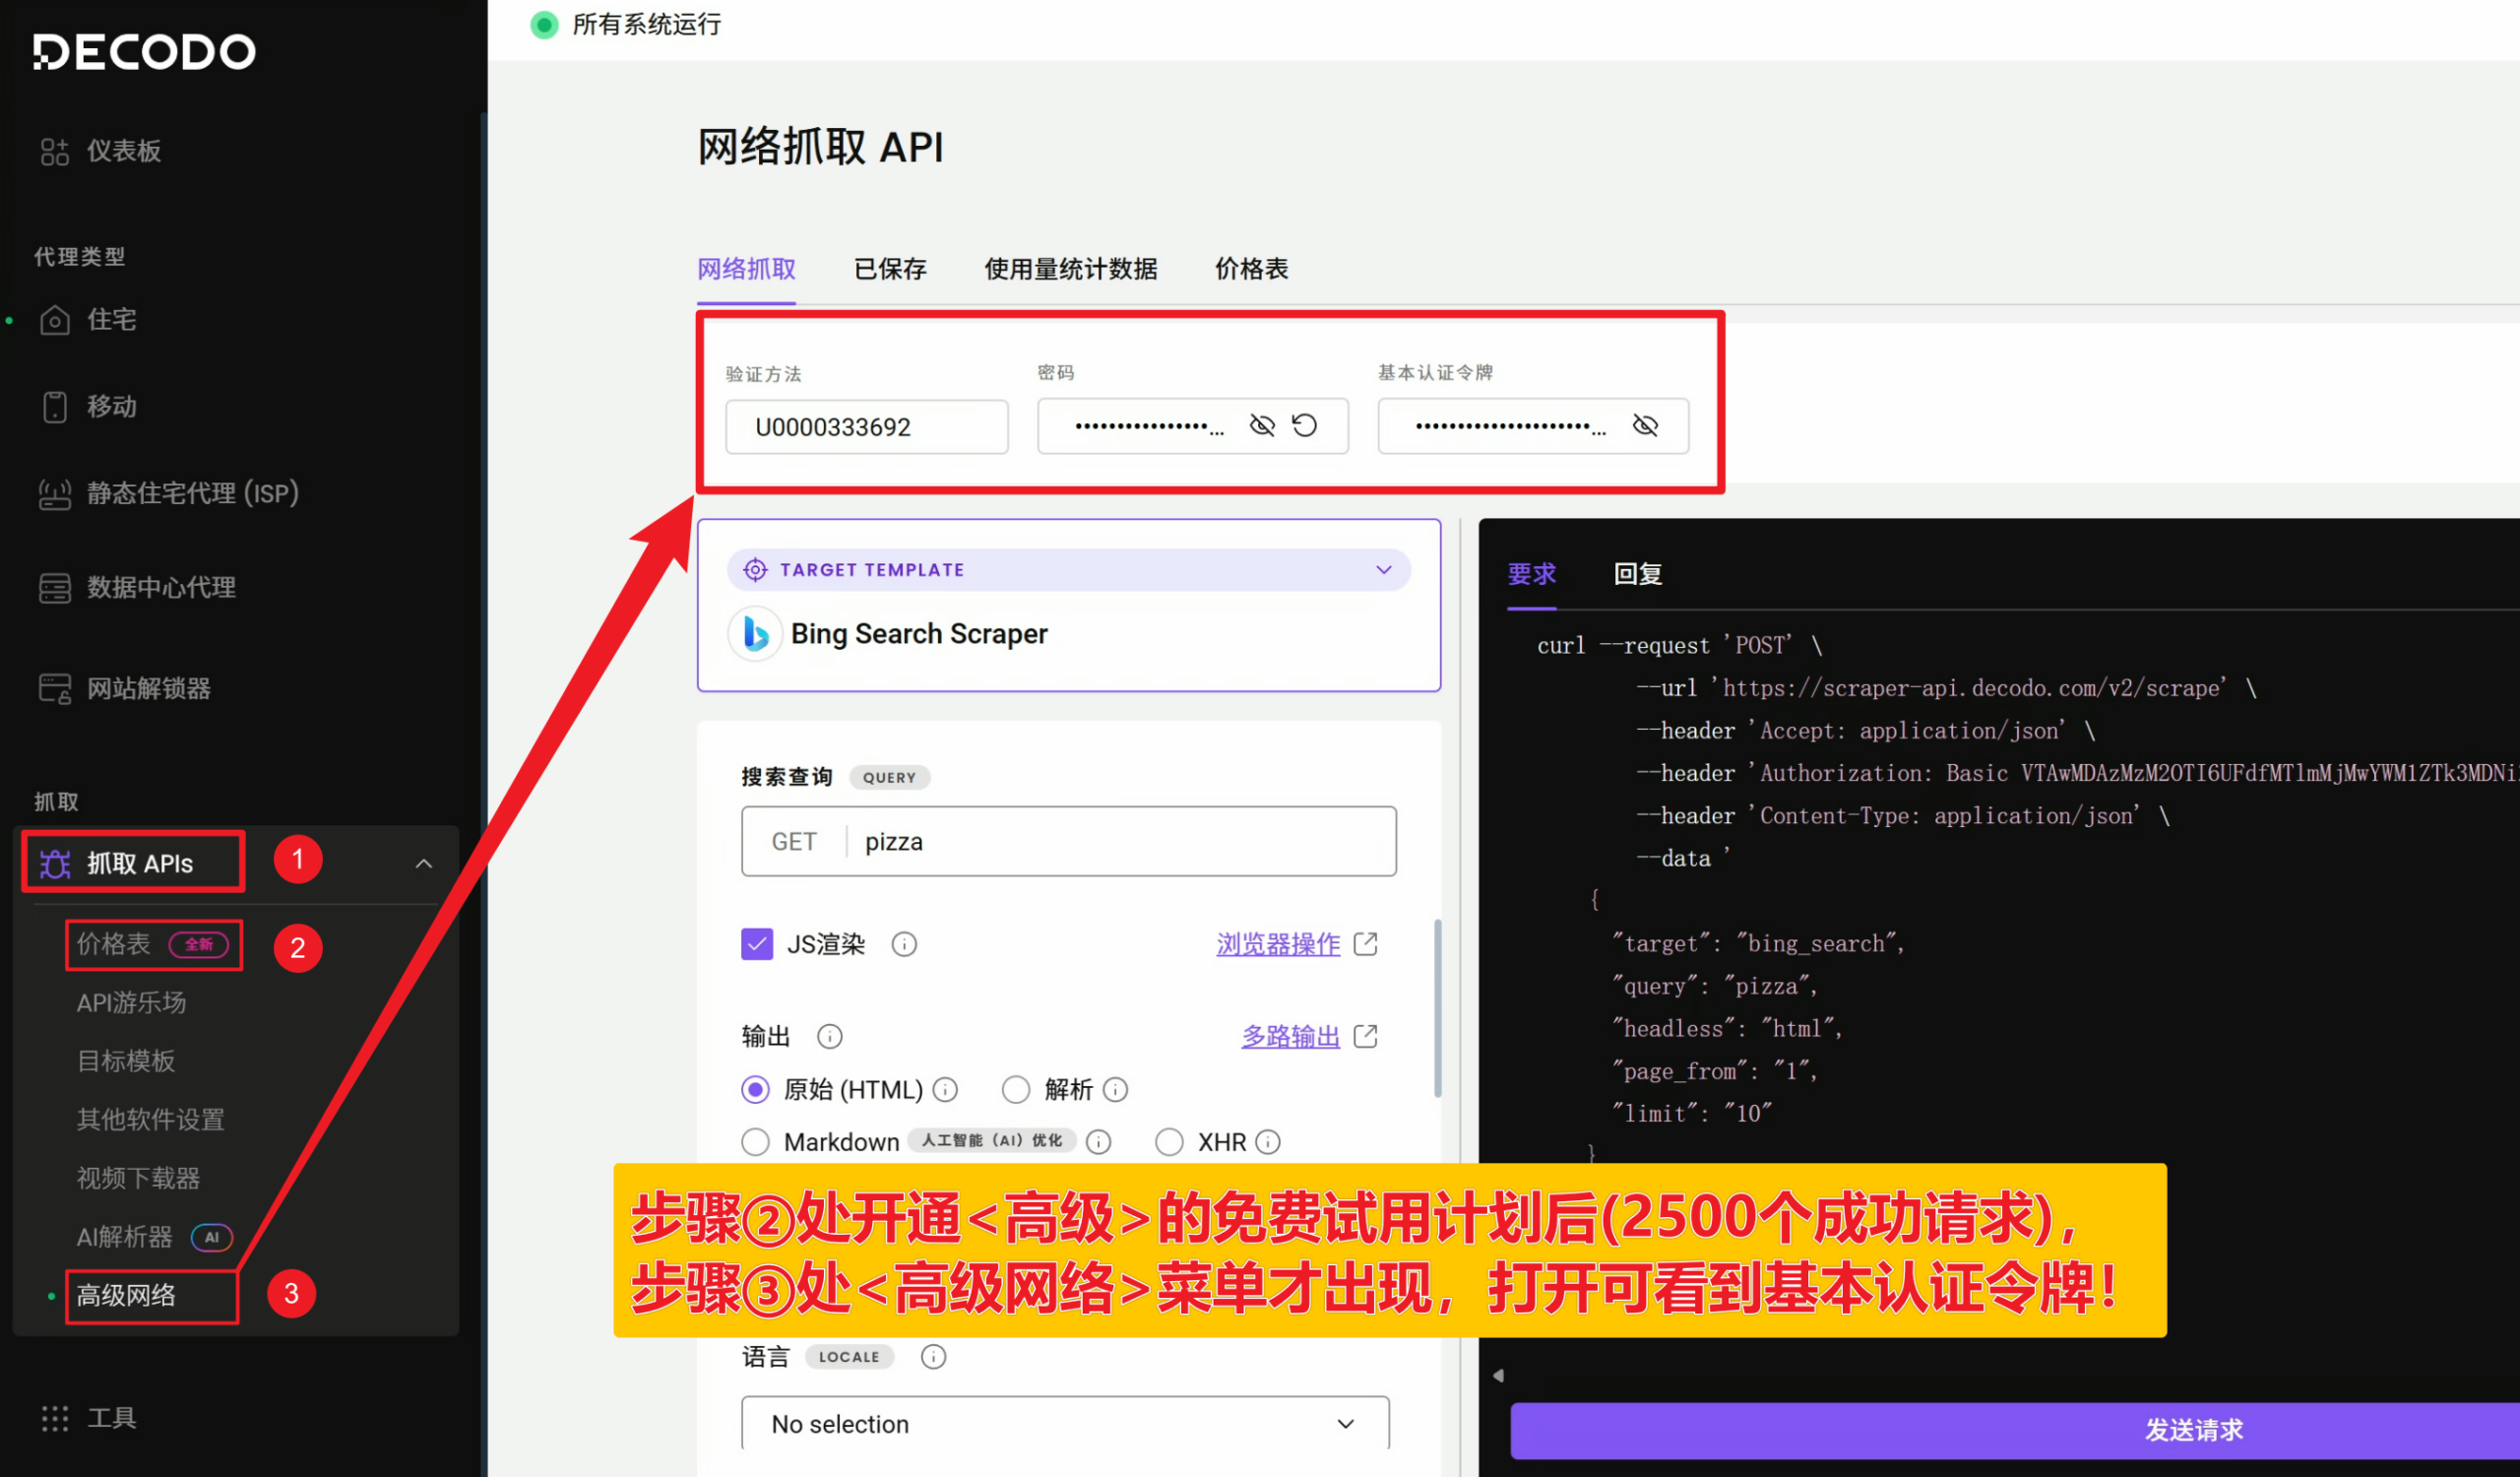Click the 发送请求 send request button
The height and width of the screenshot is (1477, 2520).
(x=2192, y=1430)
